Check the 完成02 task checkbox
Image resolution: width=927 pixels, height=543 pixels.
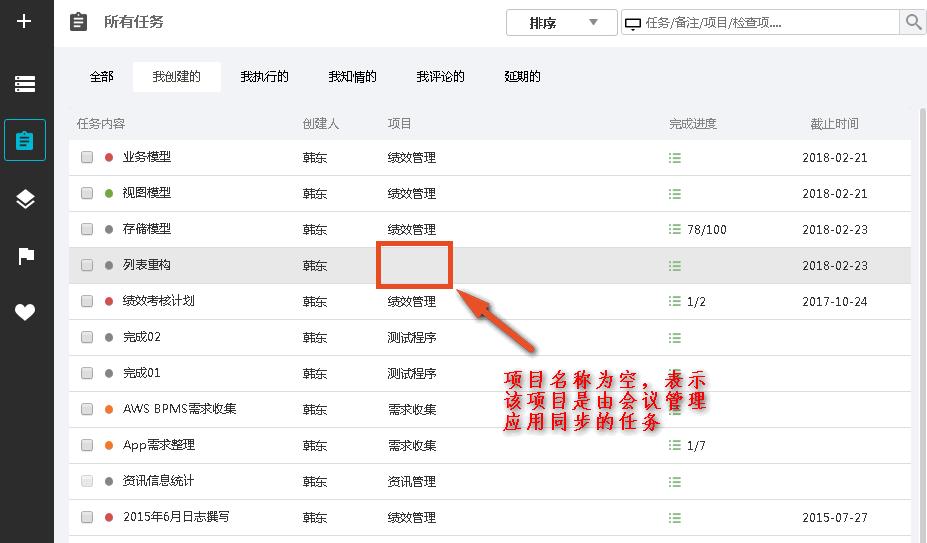click(87, 337)
